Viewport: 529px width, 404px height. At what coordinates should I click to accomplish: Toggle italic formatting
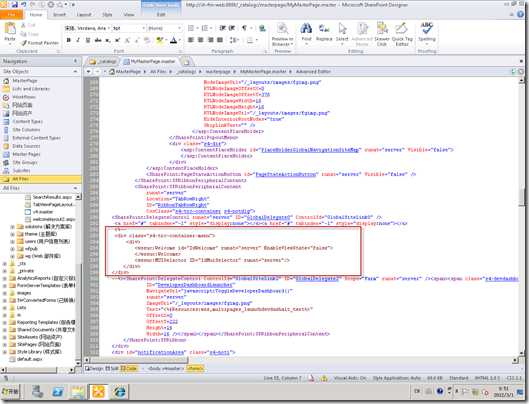(x=78, y=40)
